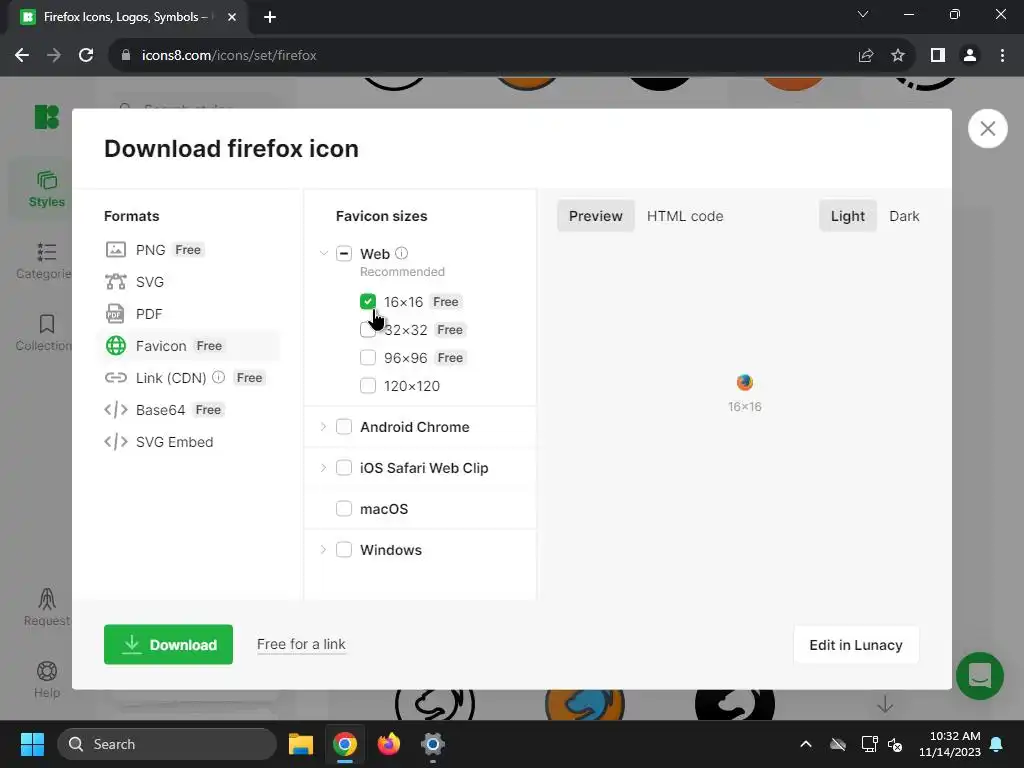Open Chrome tab search dropdown arrow
Viewport: 1024px width, 768px height.
click(863, 14)
